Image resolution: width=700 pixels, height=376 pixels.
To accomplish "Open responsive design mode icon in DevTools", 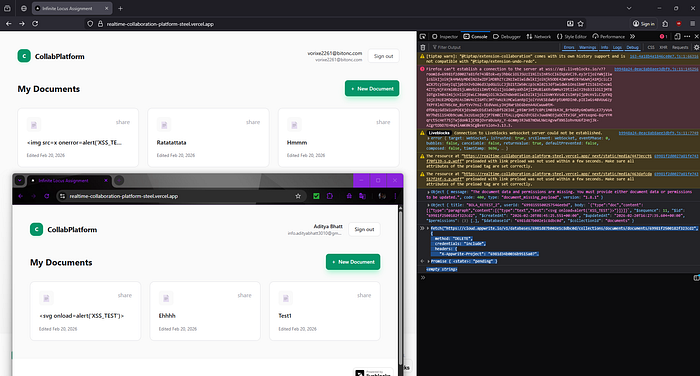I will [677, 37].
